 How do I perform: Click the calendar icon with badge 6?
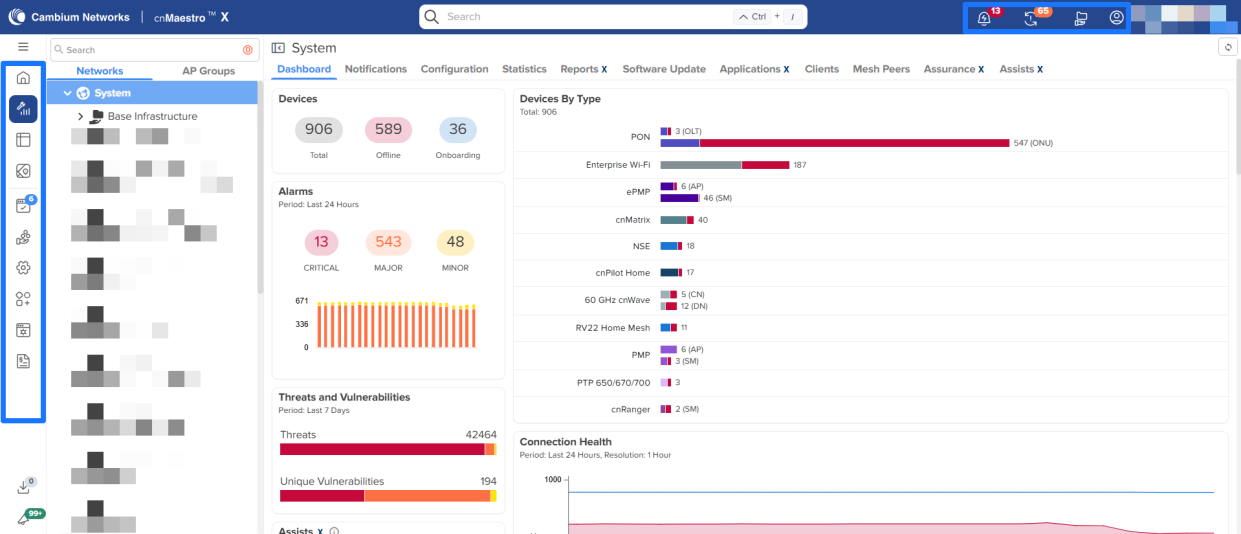(23, 206)
